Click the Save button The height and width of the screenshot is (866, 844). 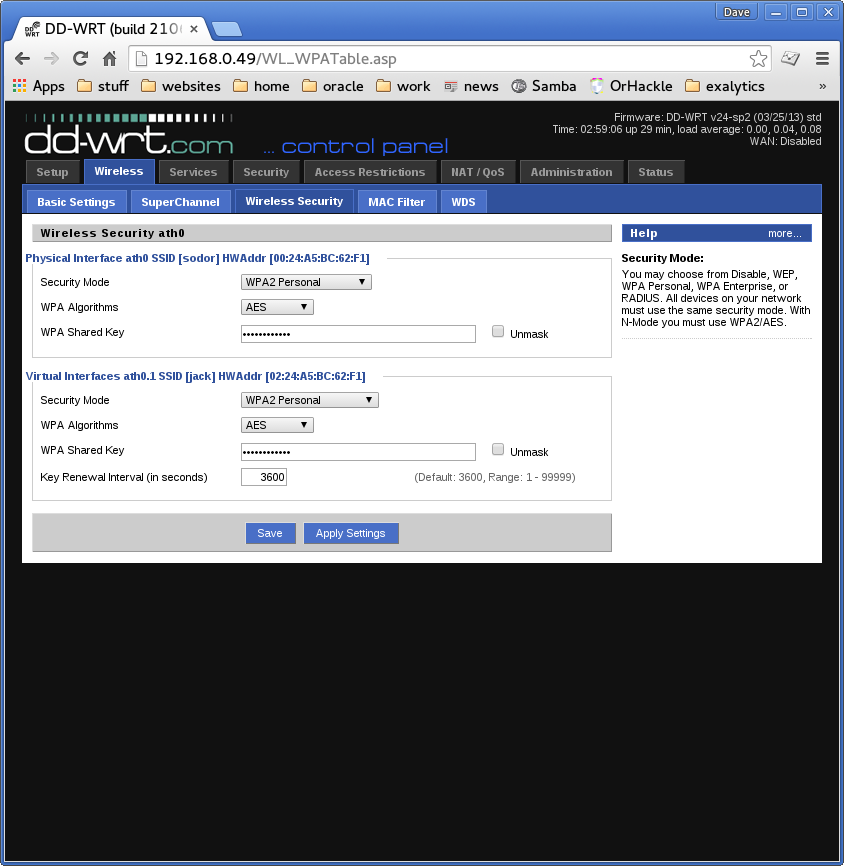(270, 533)
